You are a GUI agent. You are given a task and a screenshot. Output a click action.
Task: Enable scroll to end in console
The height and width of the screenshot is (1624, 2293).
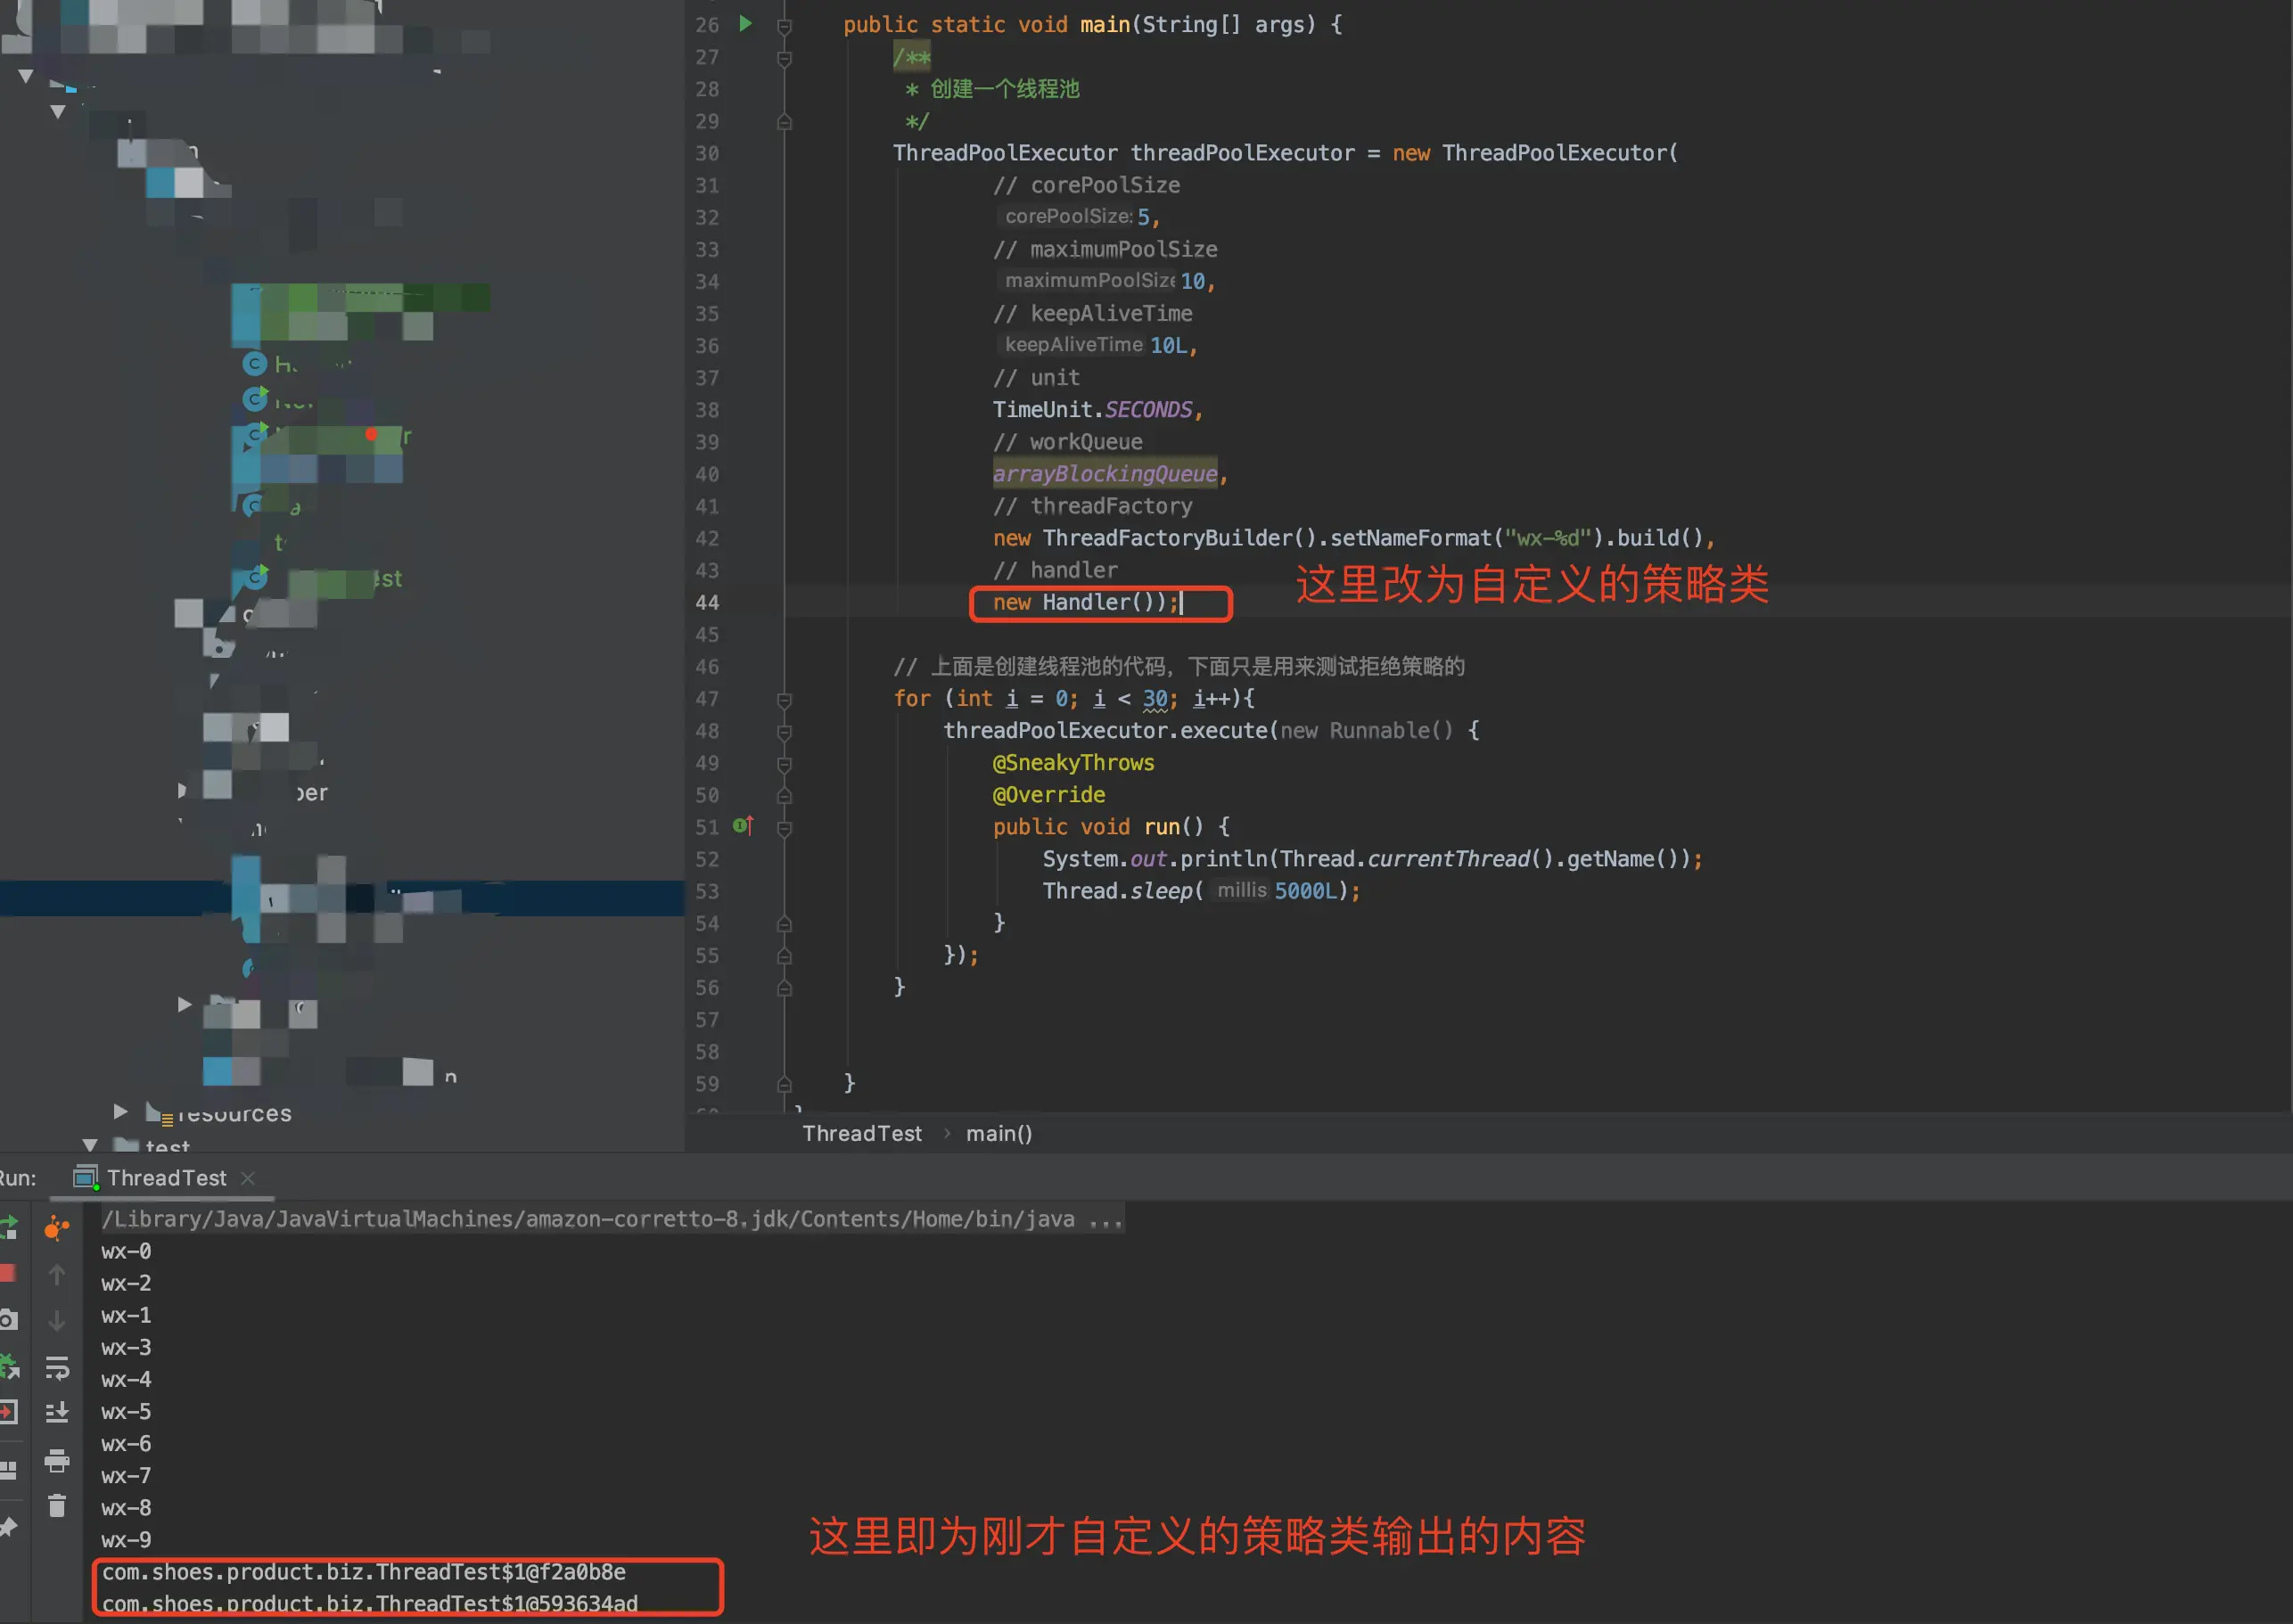click(x=57, y=1412)
